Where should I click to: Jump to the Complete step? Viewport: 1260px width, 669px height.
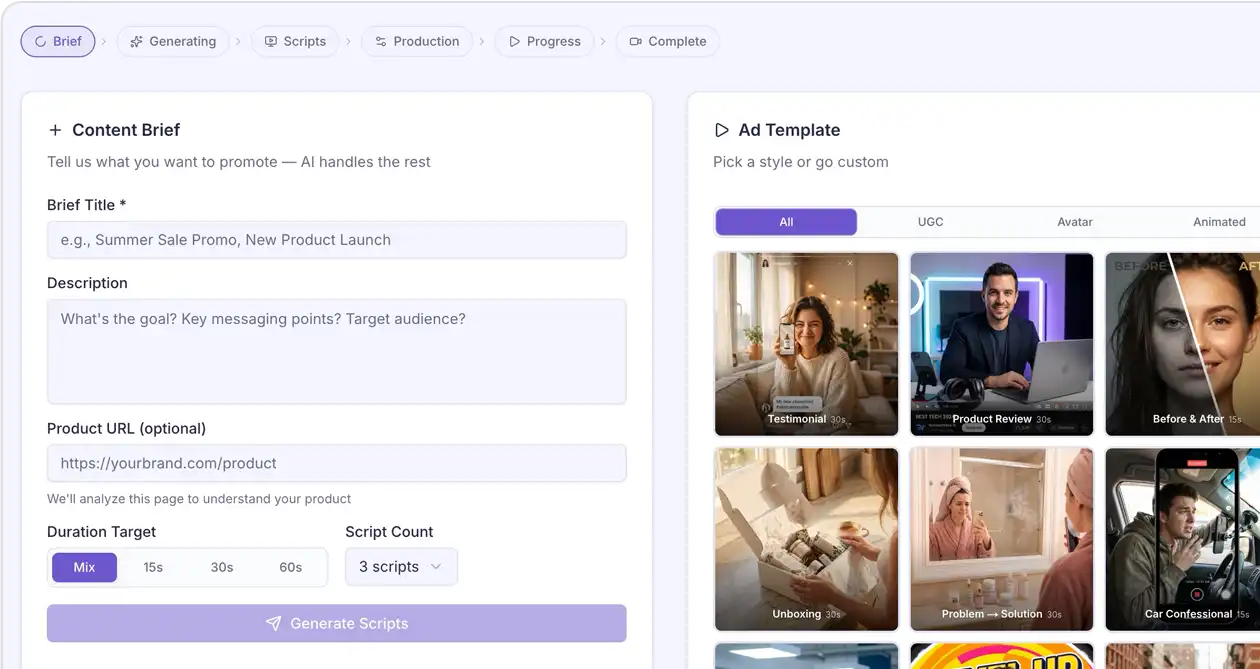click(667, 41)
